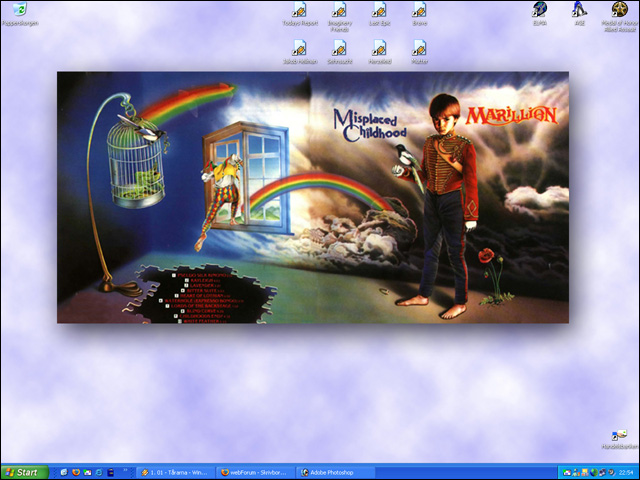Select the Mutter desktop shortcut
The height and width of the screenshot is (480, 640).
(x=419, y=52)
